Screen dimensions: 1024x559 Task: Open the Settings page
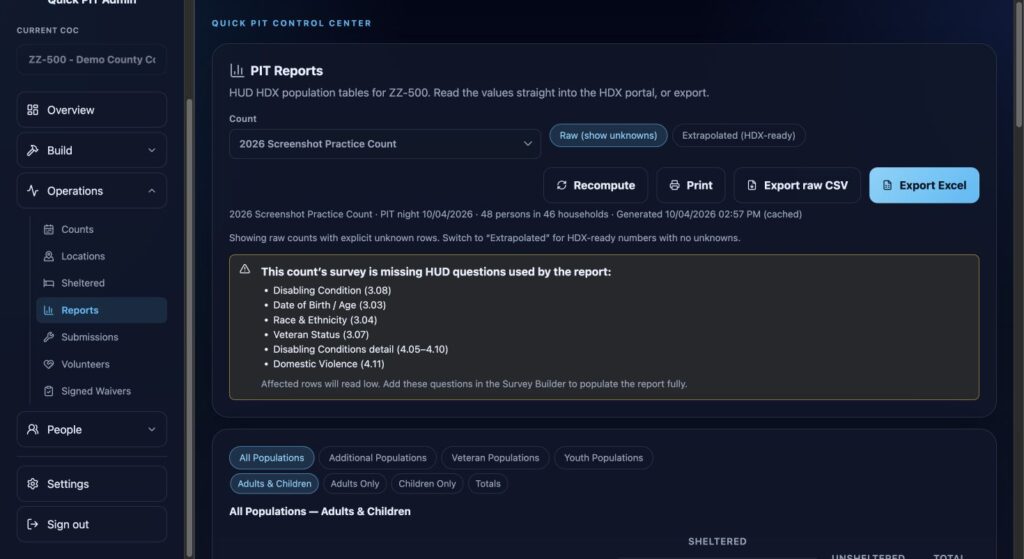pyautogui.click(x=91, y=484)
